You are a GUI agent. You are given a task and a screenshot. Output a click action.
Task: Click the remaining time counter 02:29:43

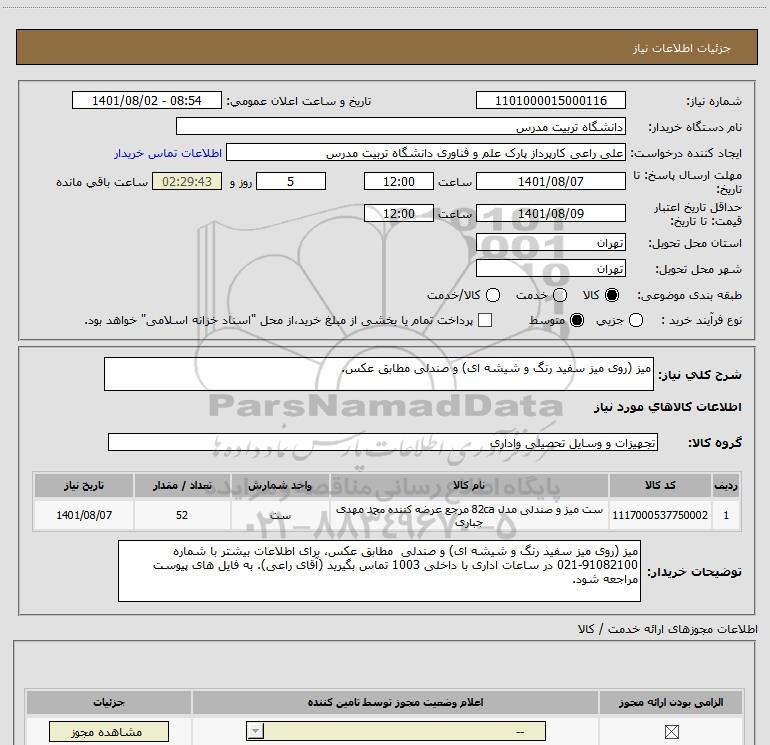(x=187, y=181)
